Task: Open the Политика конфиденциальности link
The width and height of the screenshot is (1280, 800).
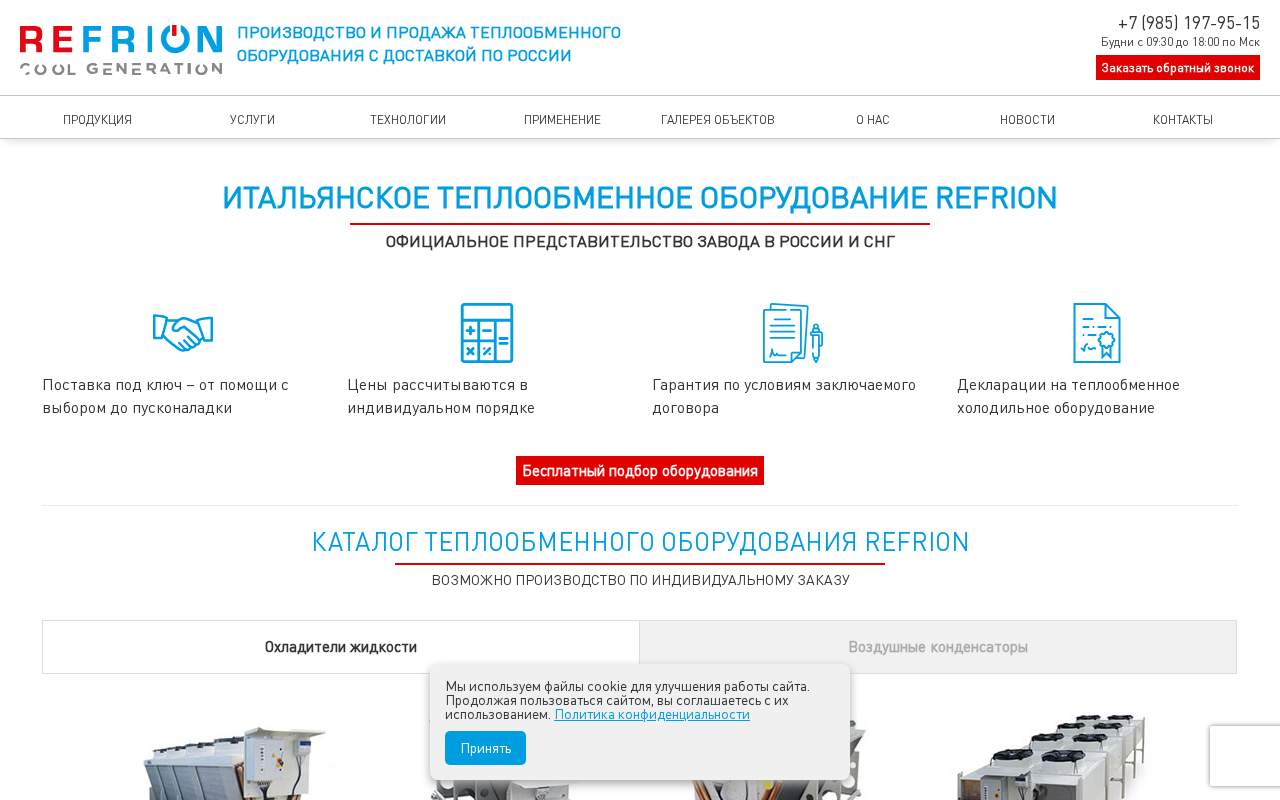Action: [x=652, y=715]
